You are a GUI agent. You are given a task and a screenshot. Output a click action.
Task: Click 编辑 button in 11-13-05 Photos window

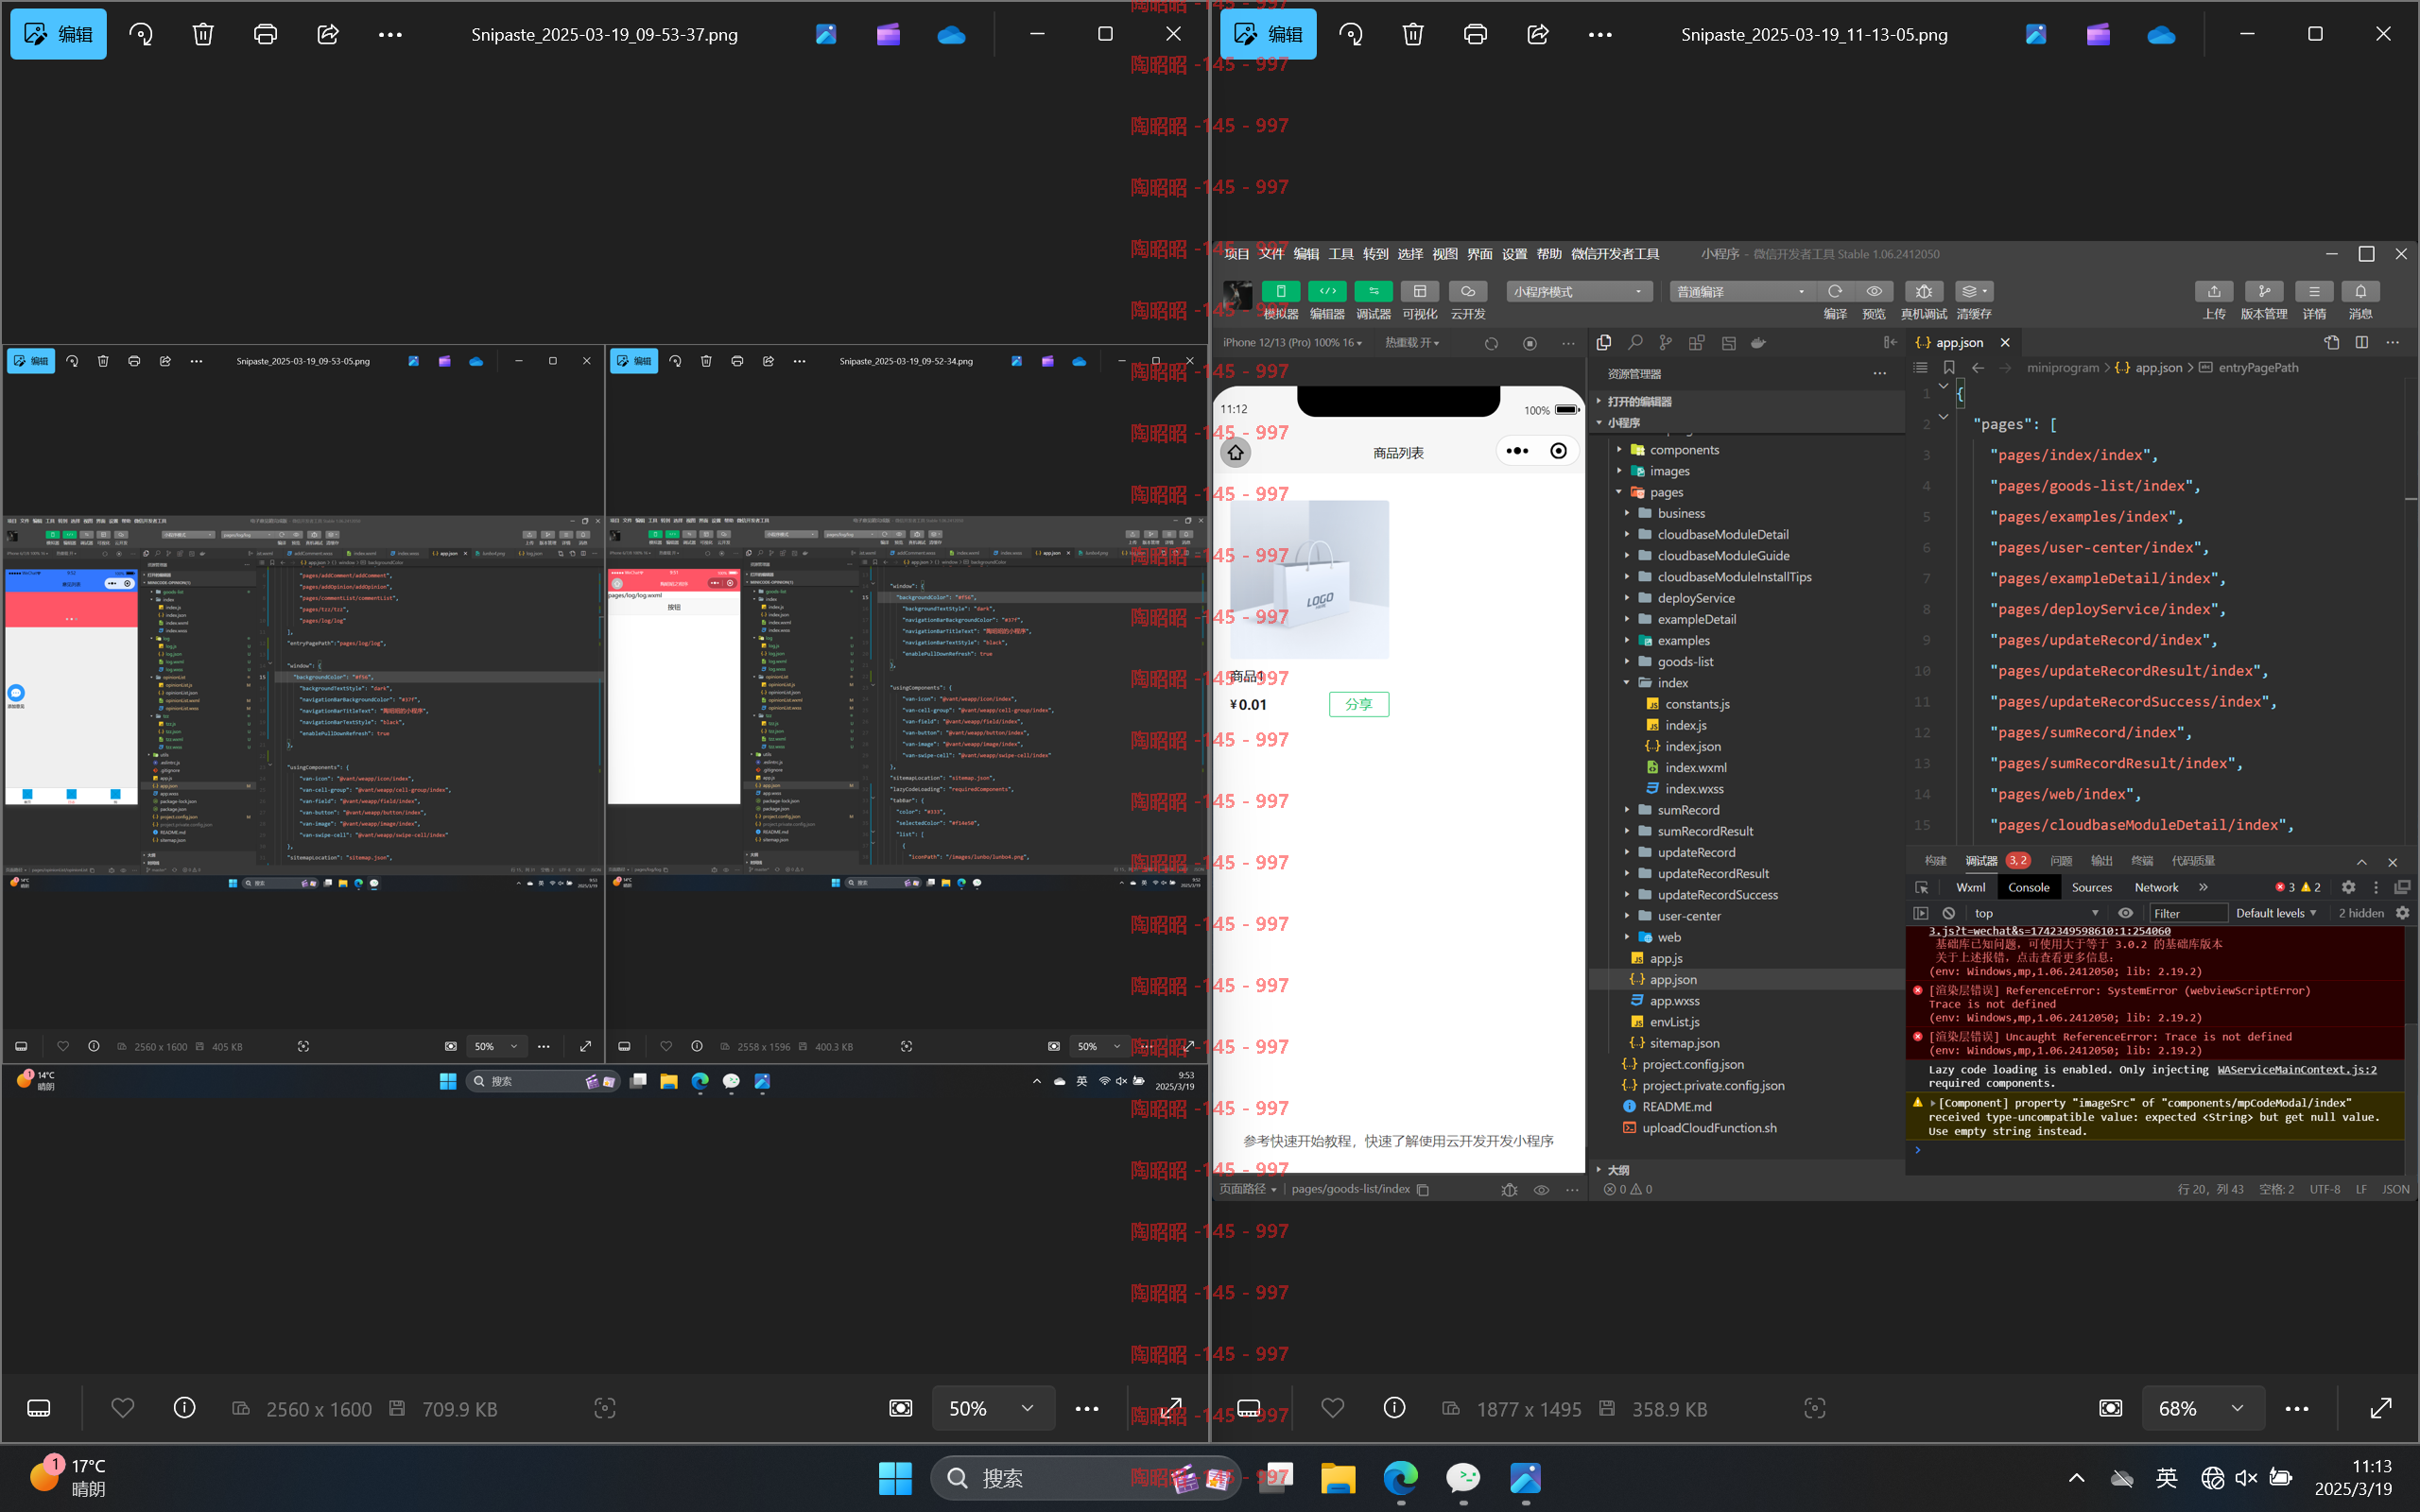(x=1268, y=34)
